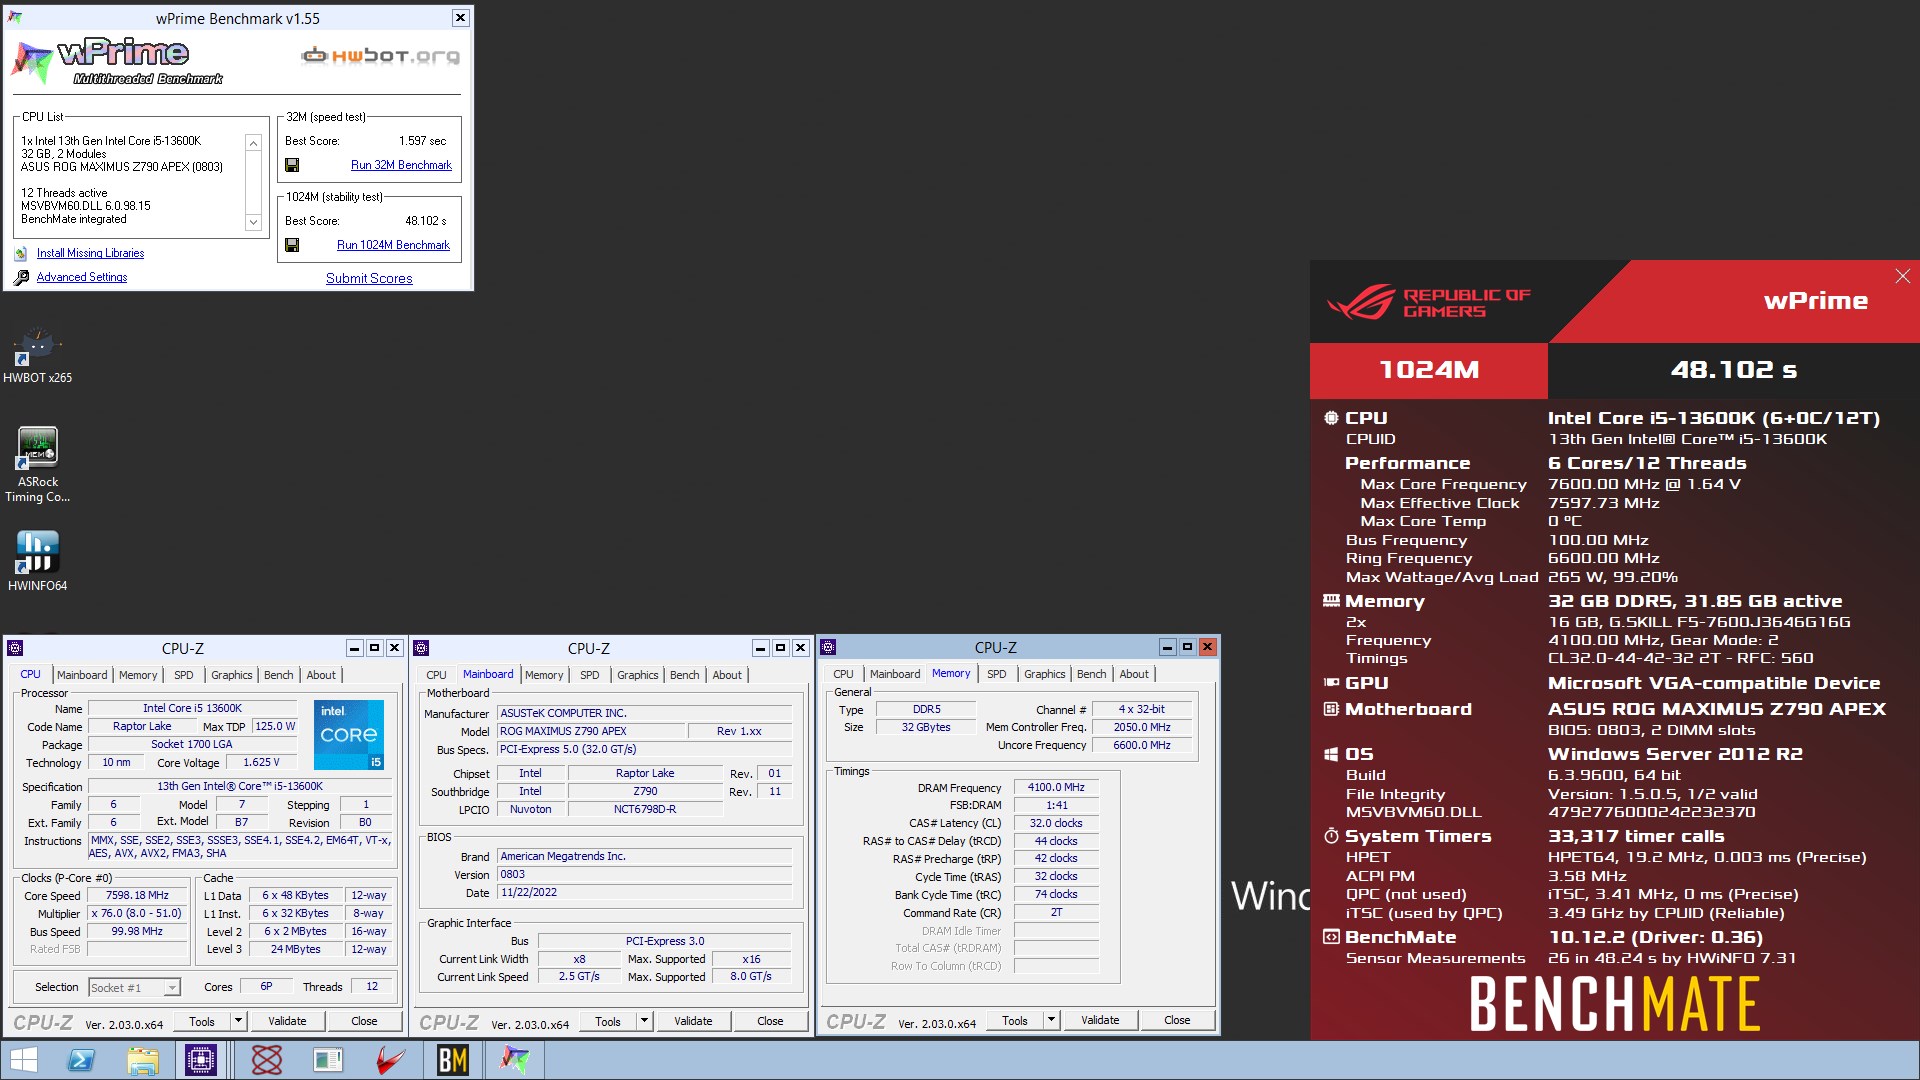Image resolution: width=1920 pixels, height=1080 pixels.
Task: Click the BenchMate BM taskbar icon
Action: click(452, 1060)
